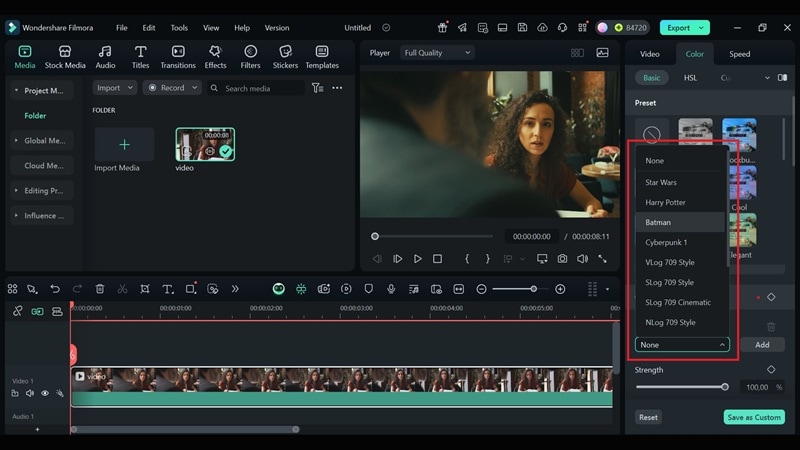
Task: Take a snapshot with camera icon
Action: click(x=562, y=259)
